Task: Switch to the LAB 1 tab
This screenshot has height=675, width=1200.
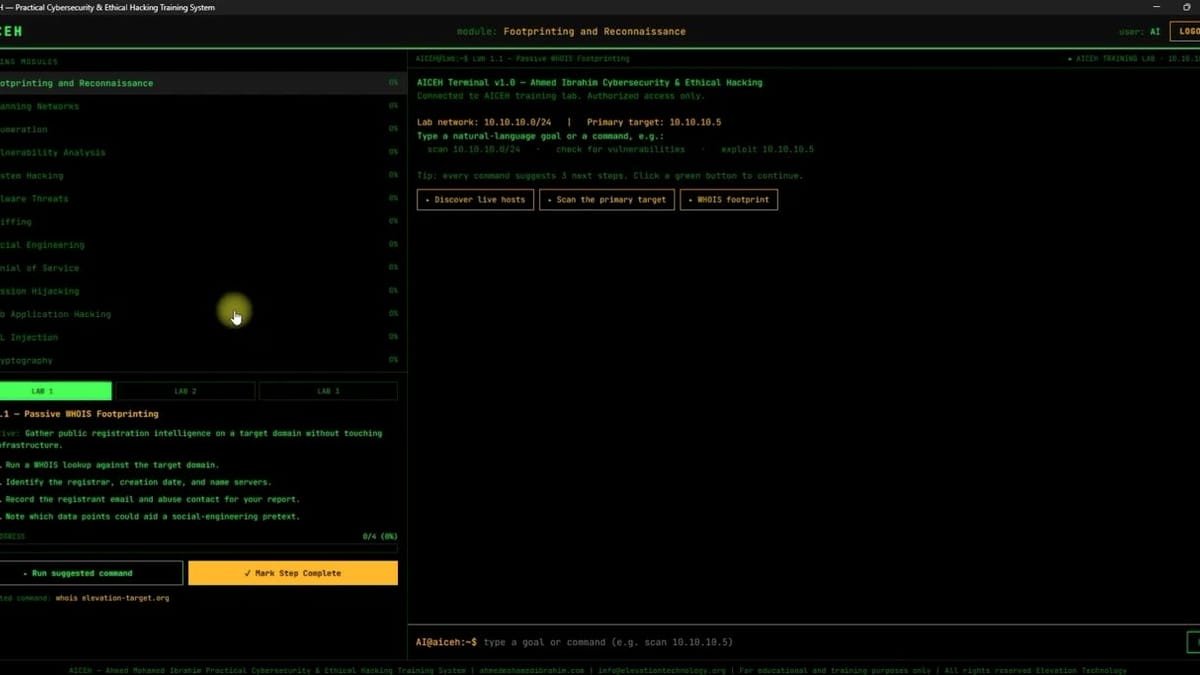Action: coord(55,391)
